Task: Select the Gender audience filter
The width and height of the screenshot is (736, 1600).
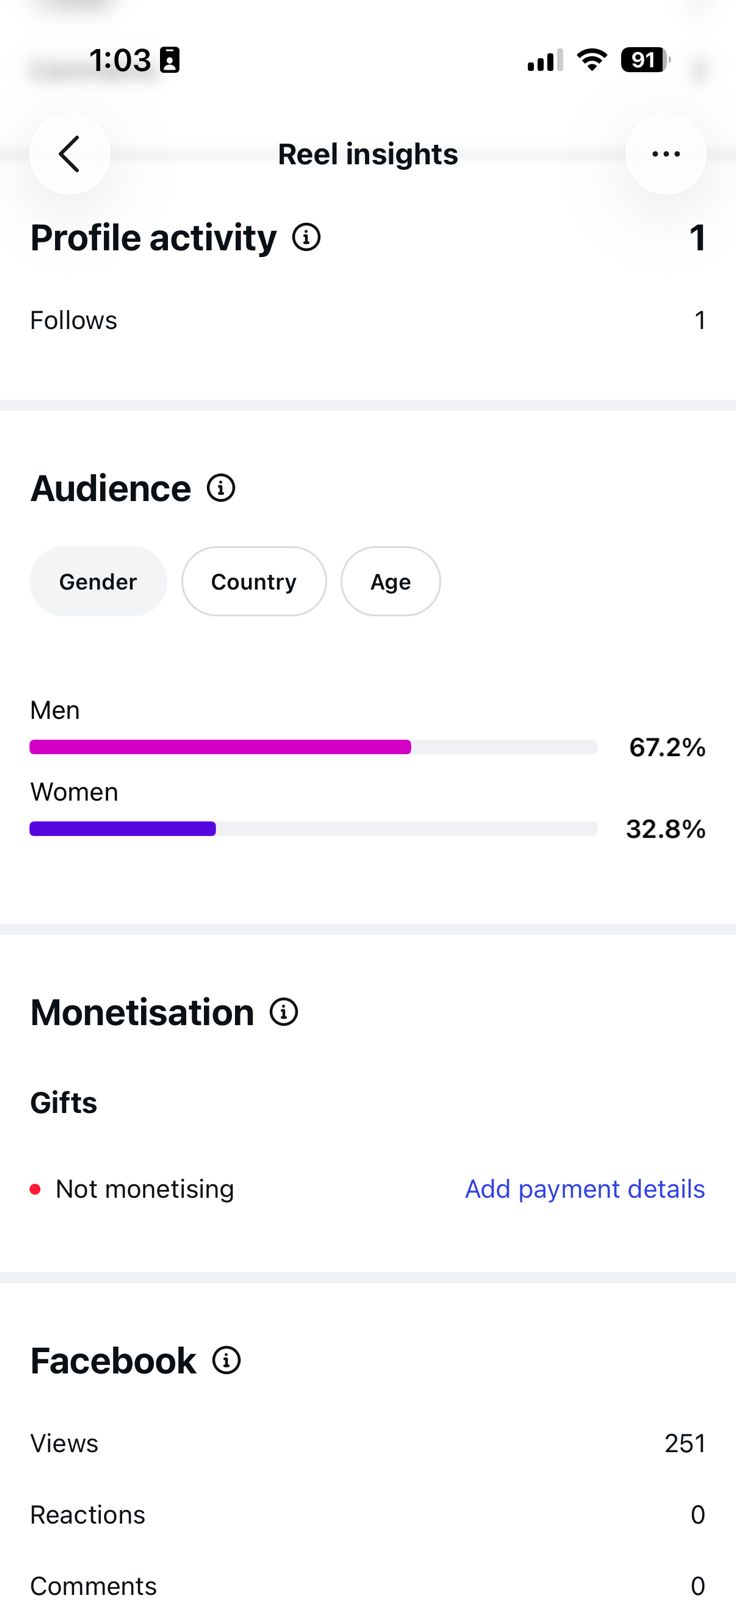Action: 98,581
